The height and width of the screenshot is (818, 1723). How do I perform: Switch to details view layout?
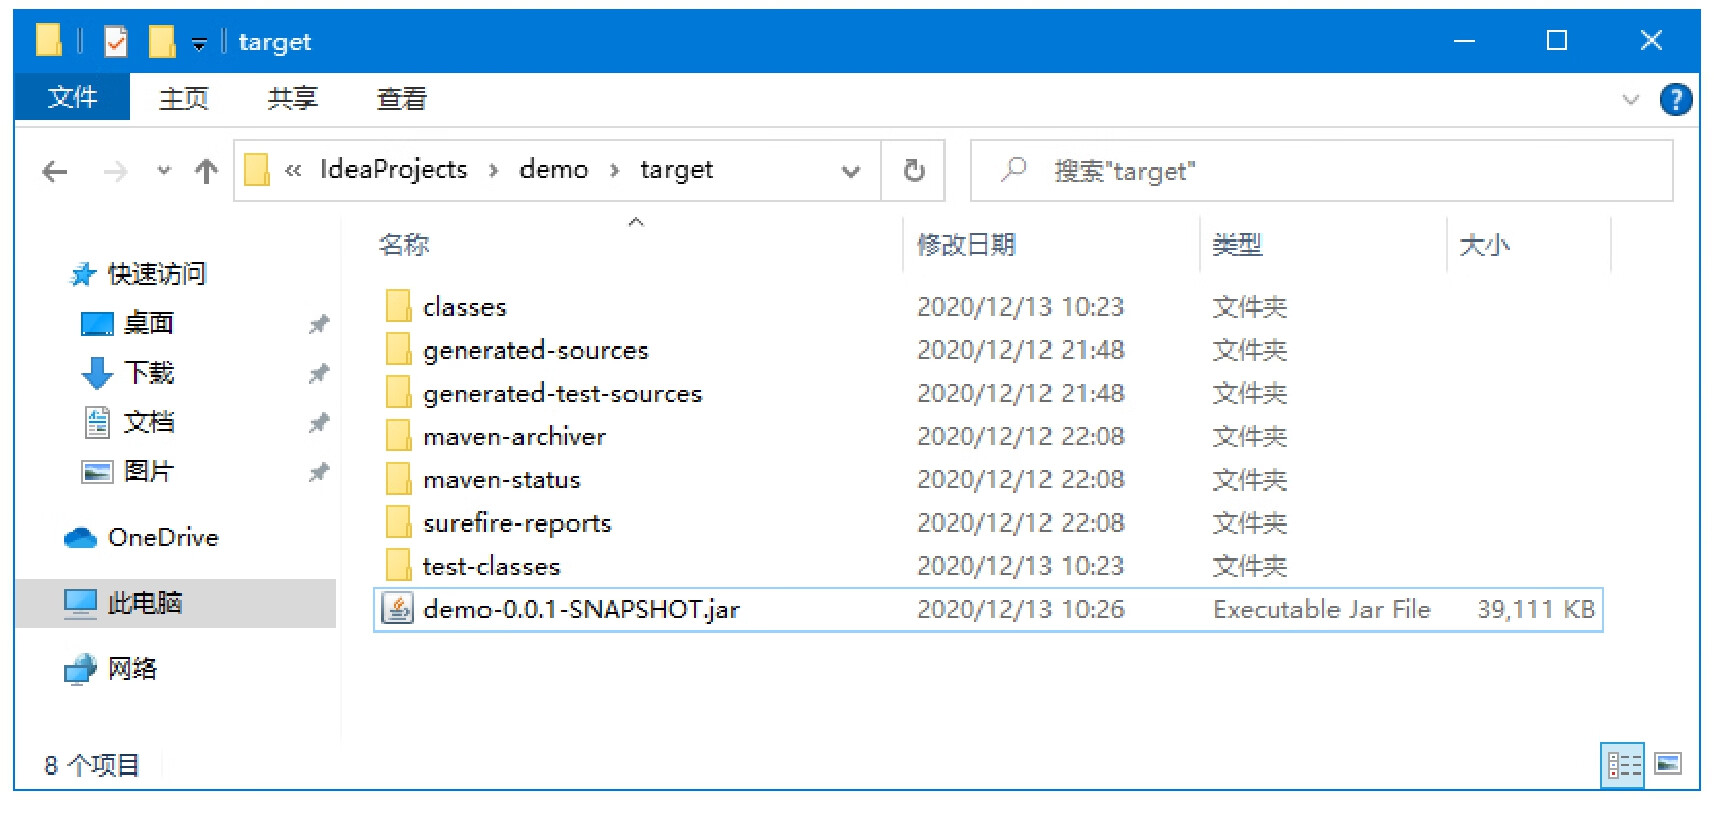(x=1622, y=765)
